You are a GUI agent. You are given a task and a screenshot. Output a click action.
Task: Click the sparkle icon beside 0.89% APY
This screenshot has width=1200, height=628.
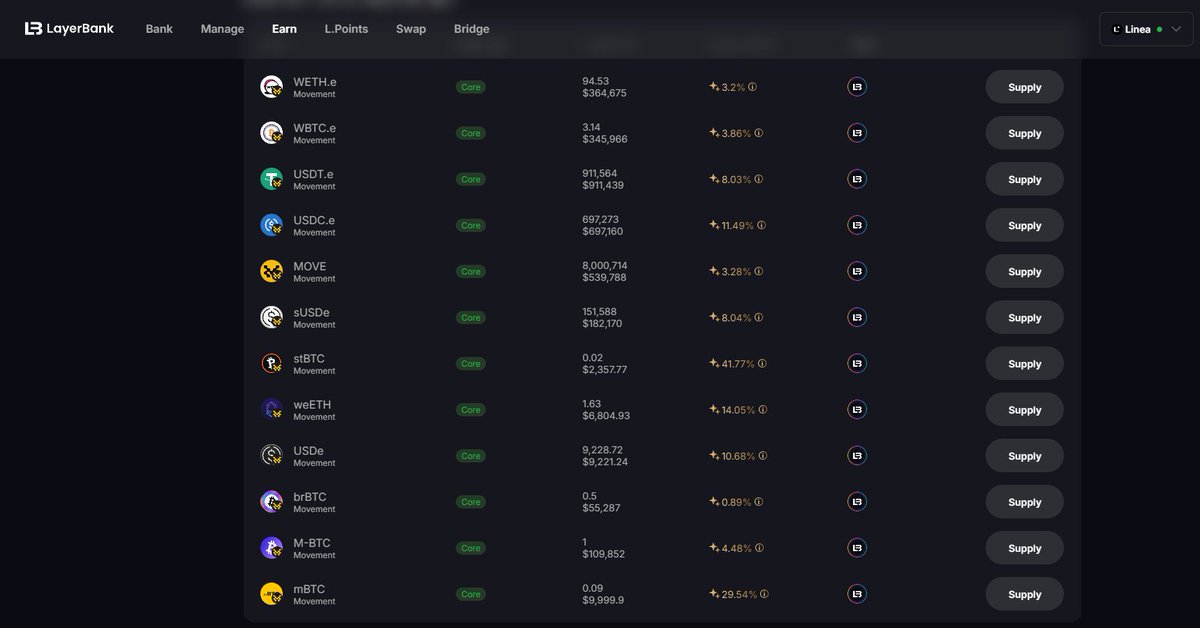(714, 501)
